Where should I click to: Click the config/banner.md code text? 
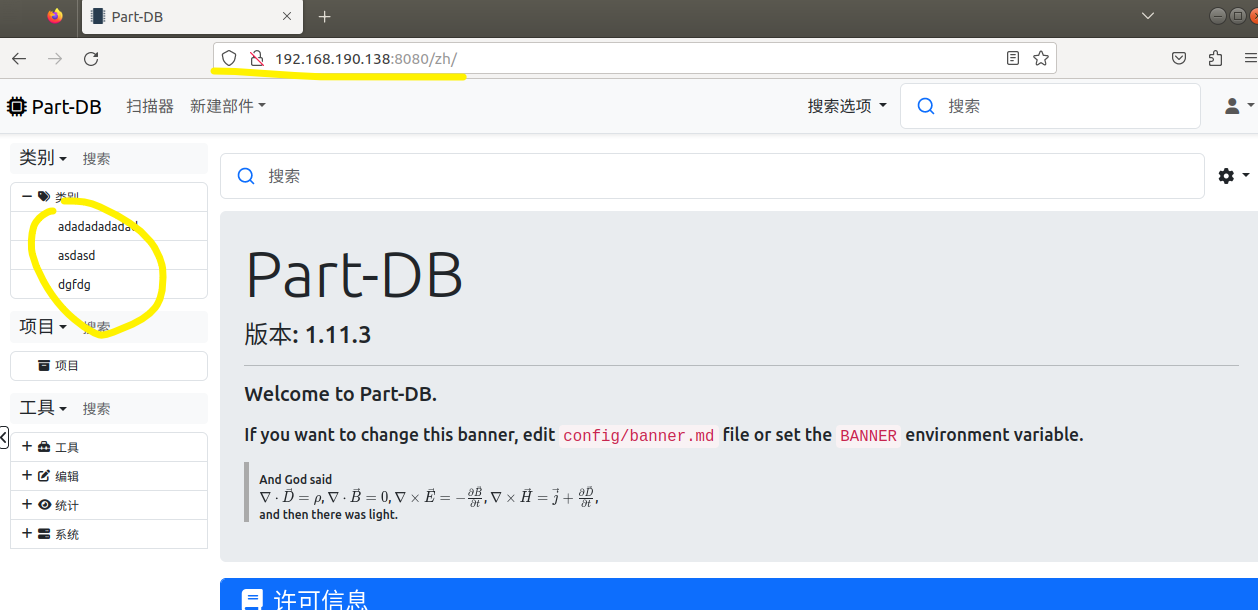click(638, 435)
